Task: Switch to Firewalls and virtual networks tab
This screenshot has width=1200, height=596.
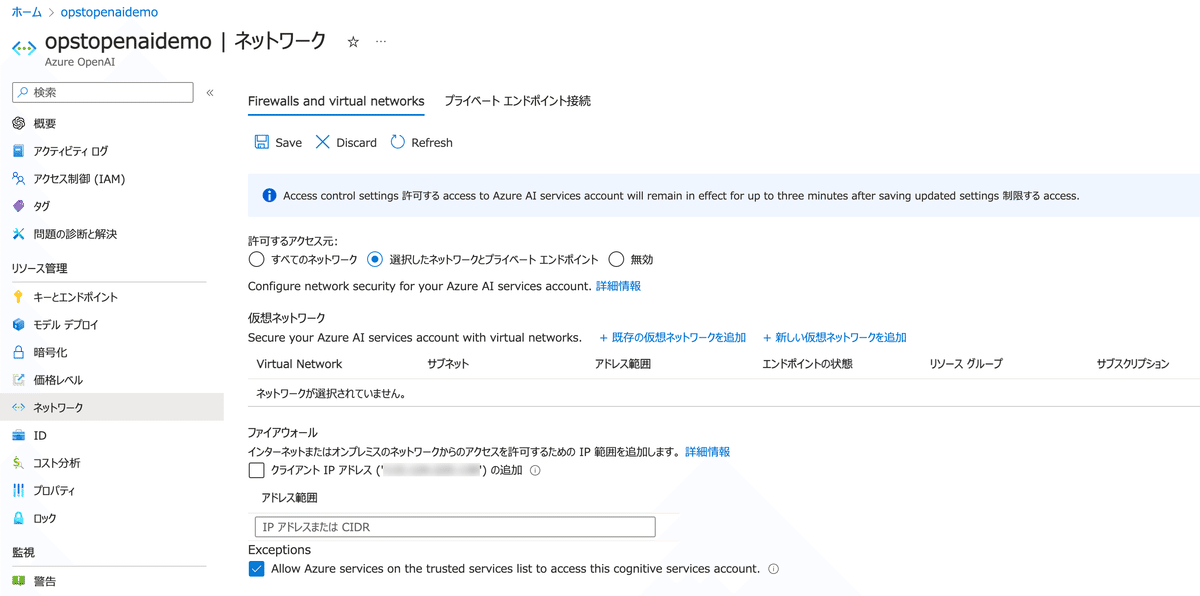Action: point(336,101)
